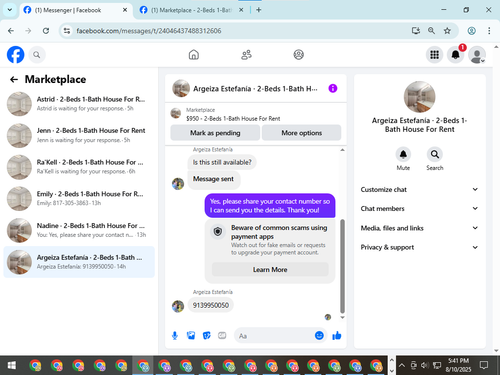Click the phone number message 9139950050
Screen dimensions: 500x375
211,305
